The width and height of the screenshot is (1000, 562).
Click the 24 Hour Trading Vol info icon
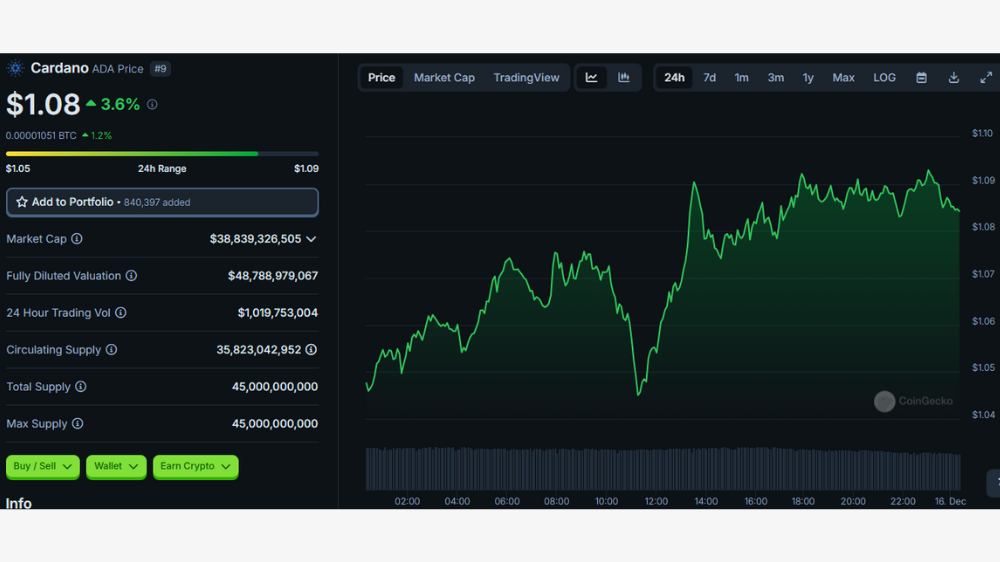121,313
